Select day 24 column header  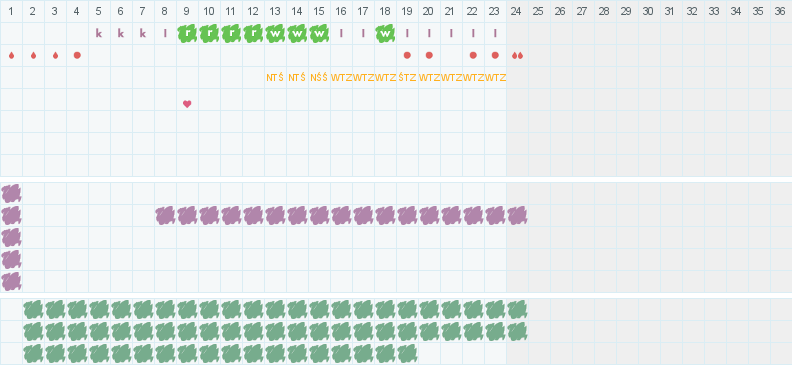(x=516, y=11)
